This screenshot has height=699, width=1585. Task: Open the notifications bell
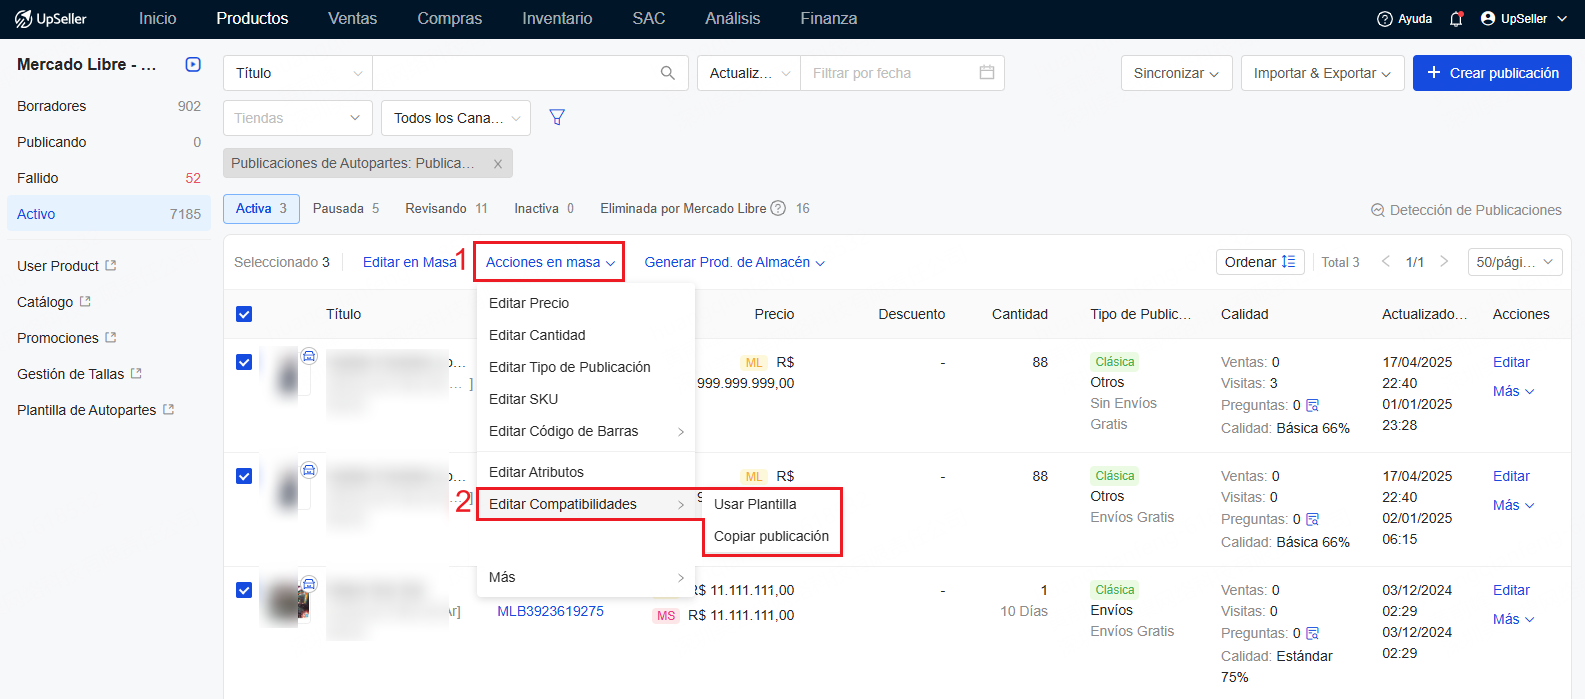[1456, 19]
